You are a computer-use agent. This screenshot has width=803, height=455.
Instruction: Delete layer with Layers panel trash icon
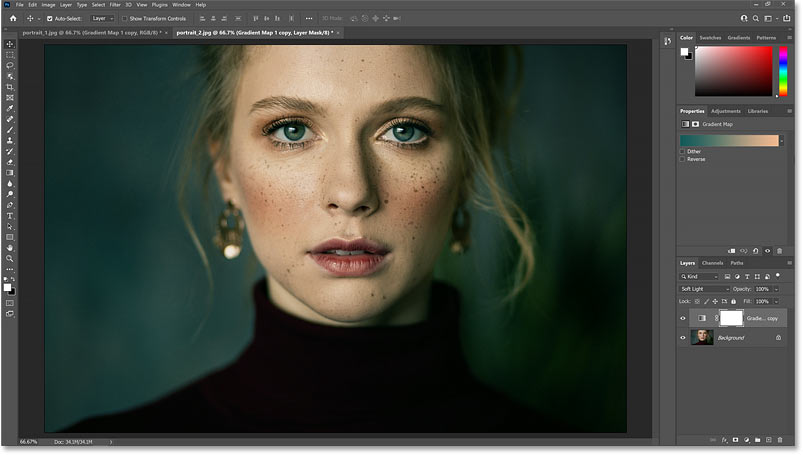tap(780, 440)
